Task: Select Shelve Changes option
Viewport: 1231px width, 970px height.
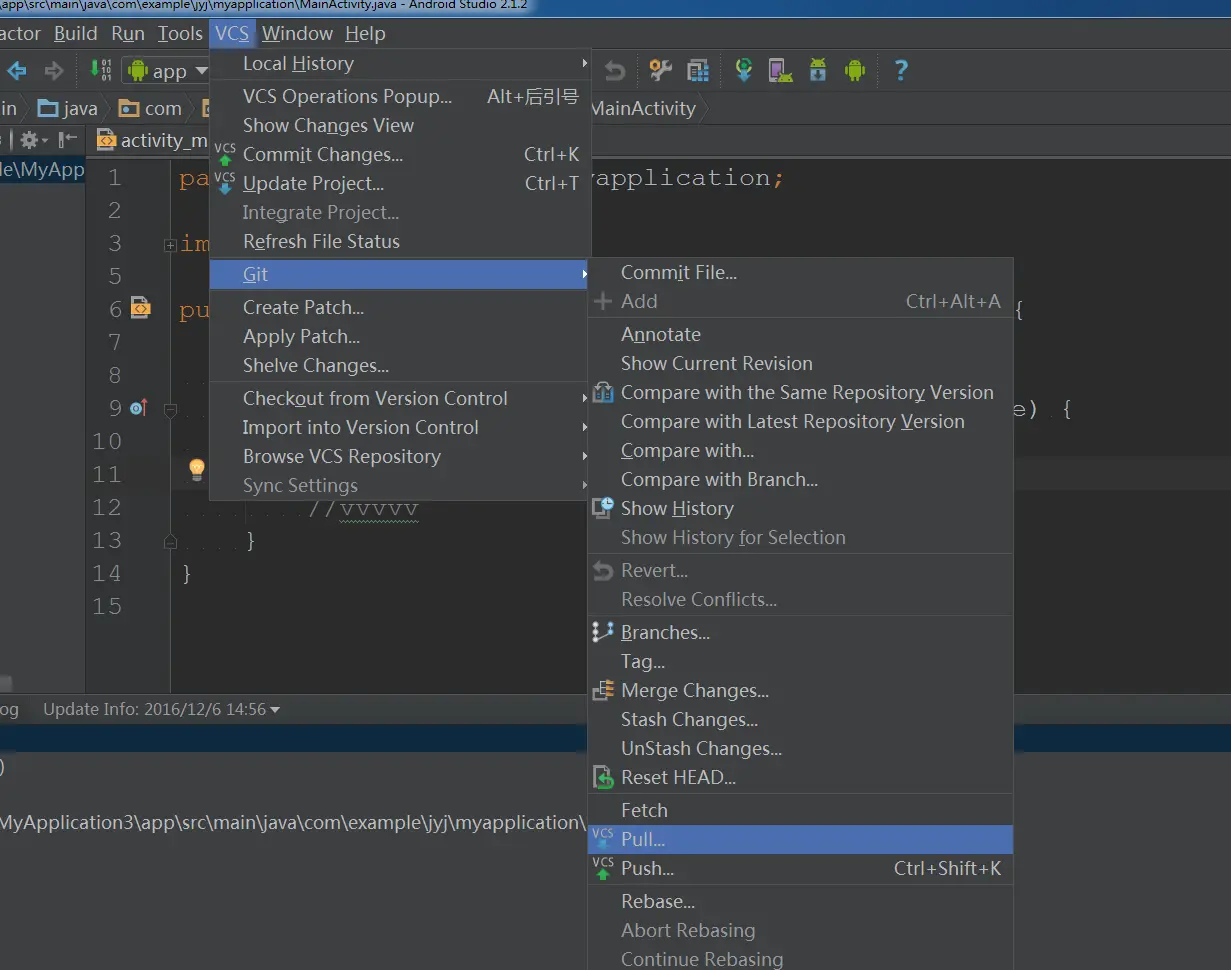Action: click(x=400, y=365)
